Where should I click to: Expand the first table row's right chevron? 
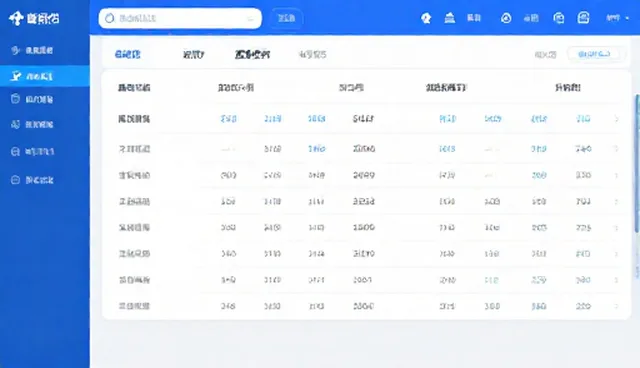pyautogui.click(x=616, y=119)
